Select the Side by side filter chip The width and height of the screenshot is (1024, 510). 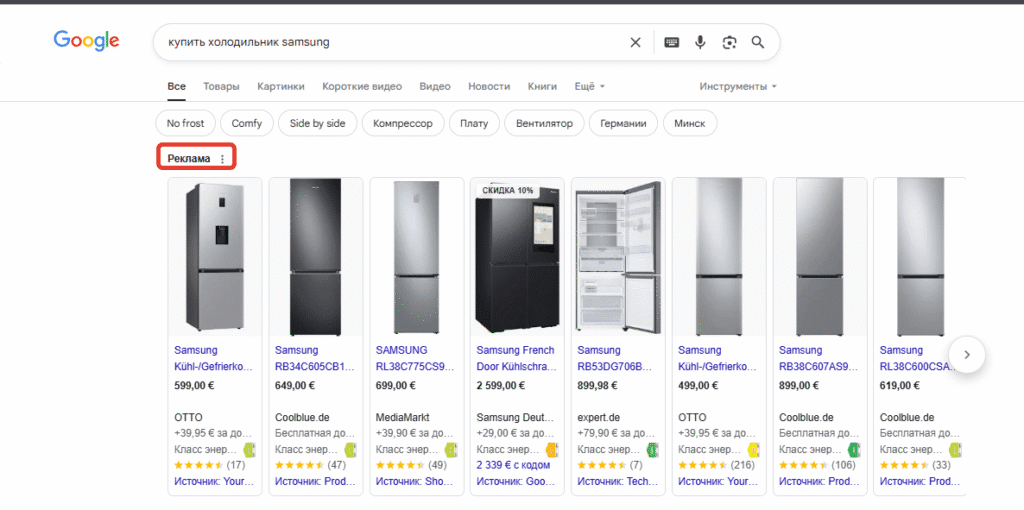pos(317,123)
